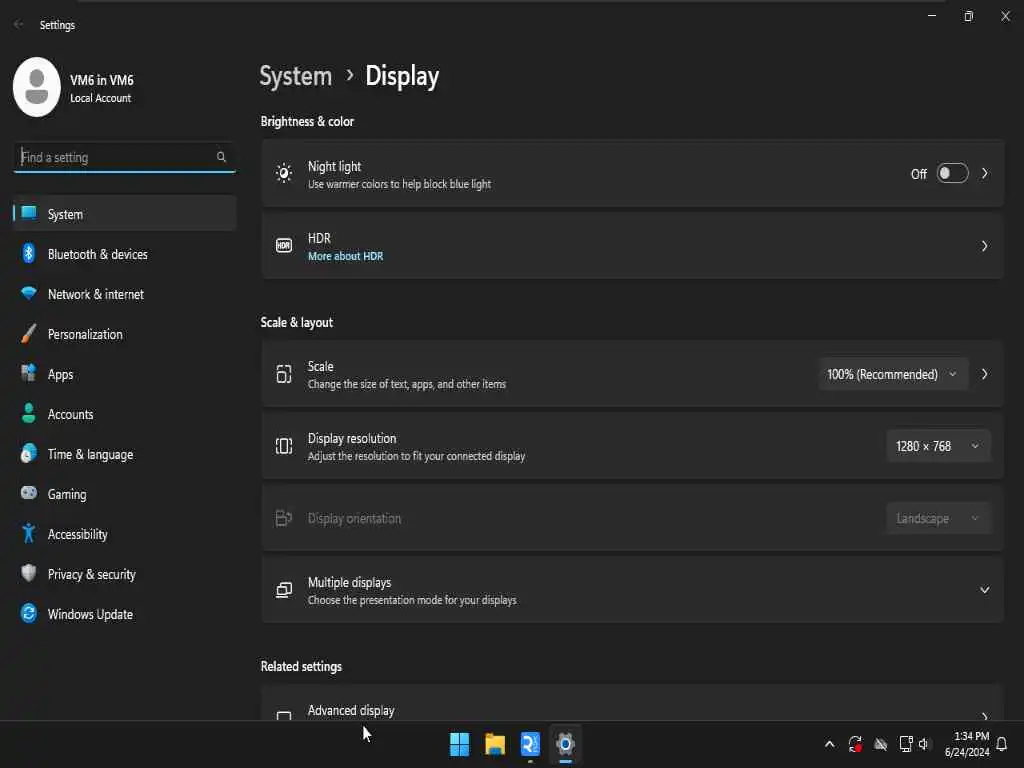1024x768 pixels.
Task: Click the System monitor icon in sidebar
Action: click(x=29, y=213)
